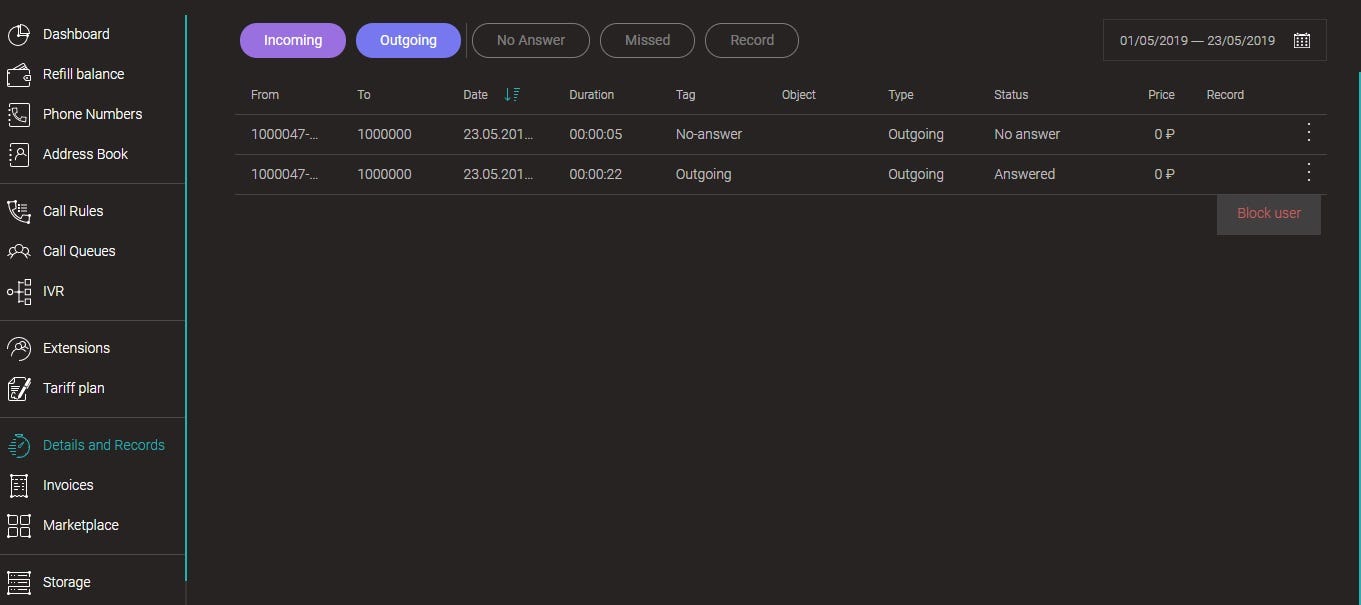1361x605 pixels.
Task: Toggle the Incoming calls filter
Action: 293,40
